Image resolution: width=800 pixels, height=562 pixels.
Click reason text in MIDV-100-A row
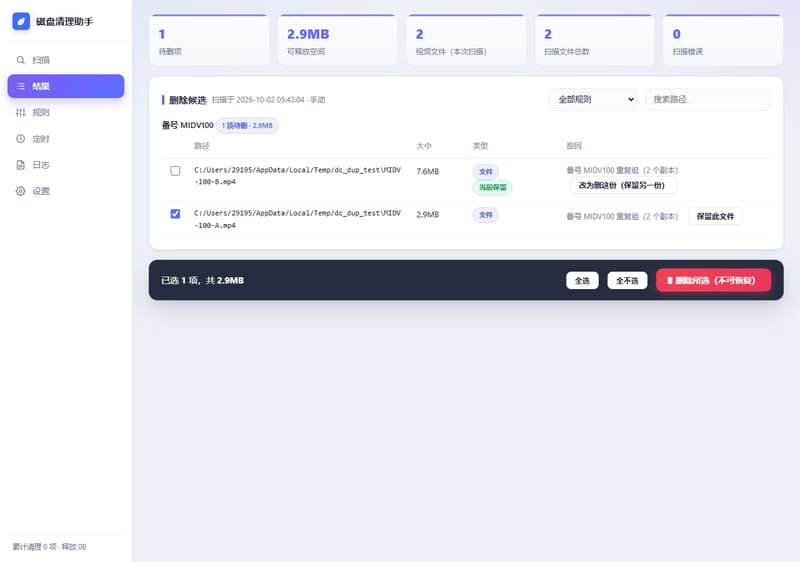click(x=622, y=217)
